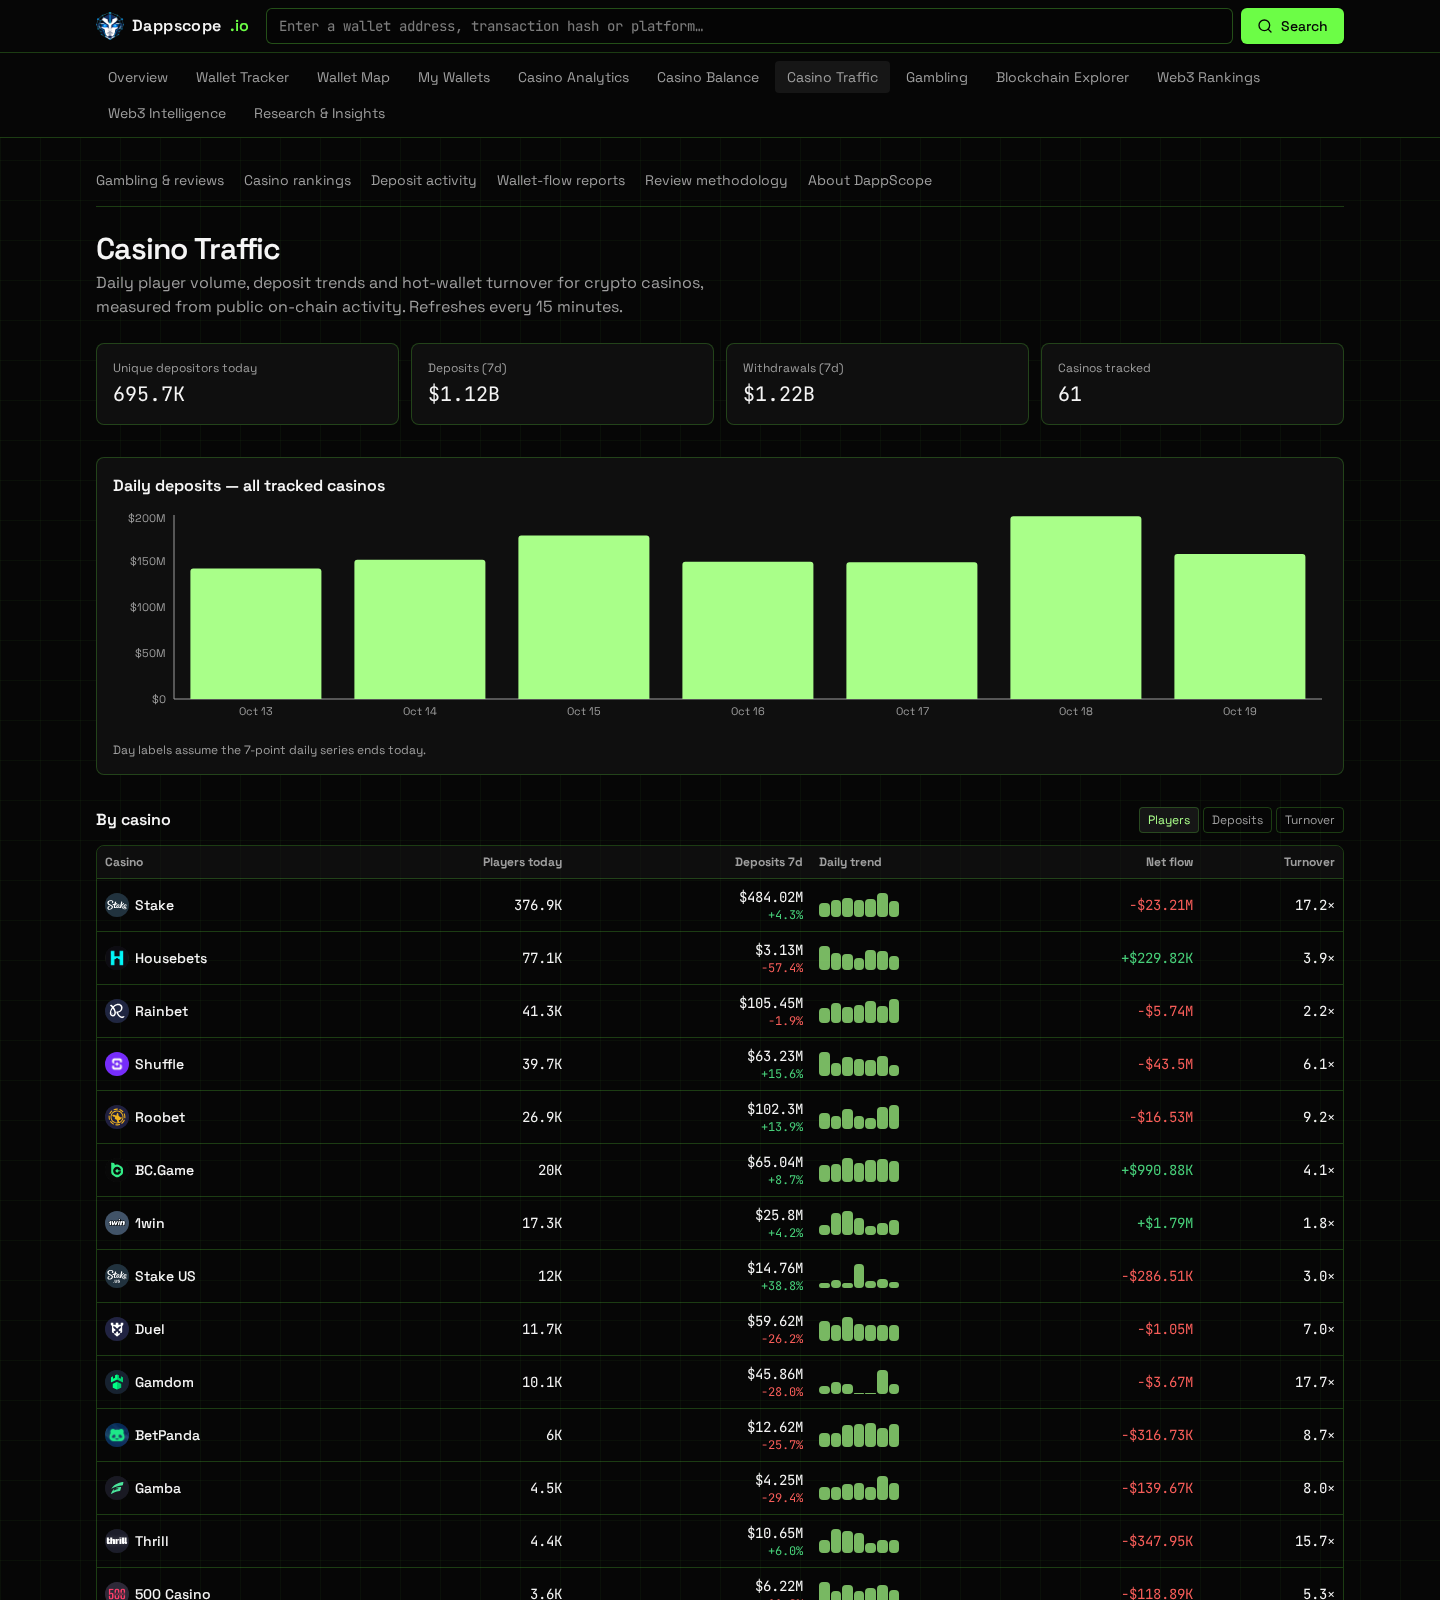
Task: Switch table view to Deposits
Action: pyautogui.click(x=1237, y=820)
